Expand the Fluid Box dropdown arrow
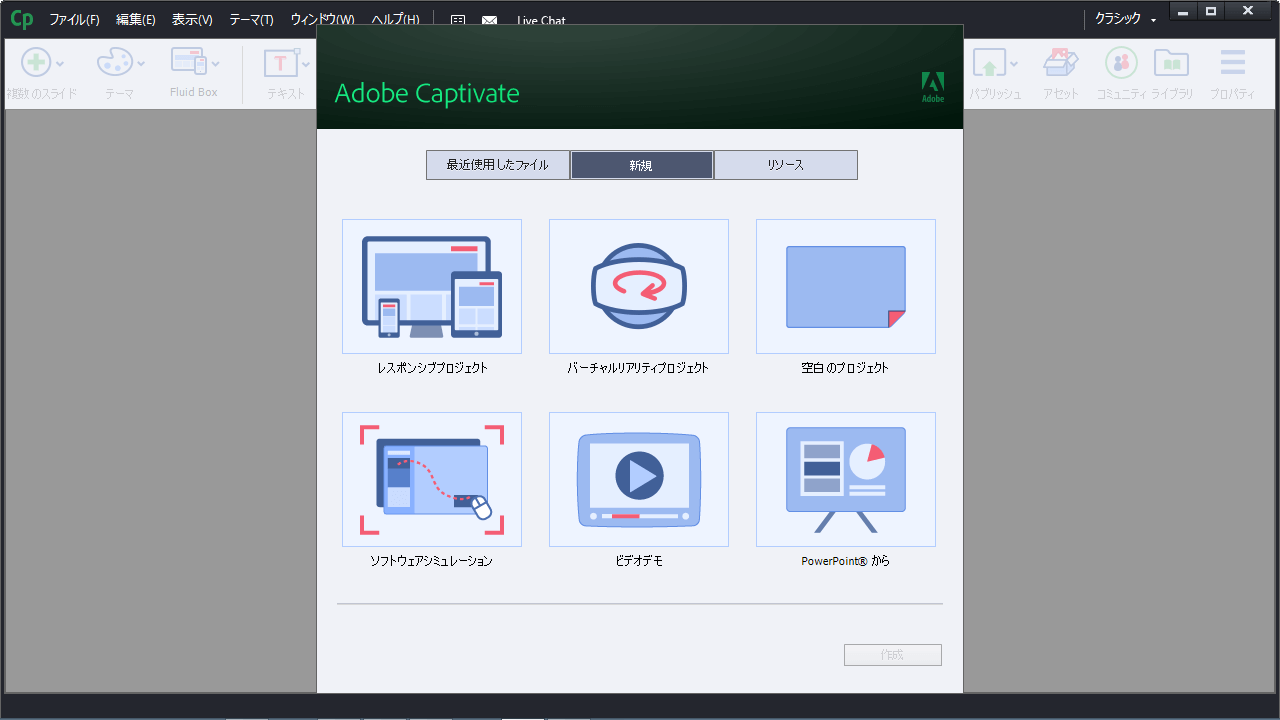 (x=216, y=64)
